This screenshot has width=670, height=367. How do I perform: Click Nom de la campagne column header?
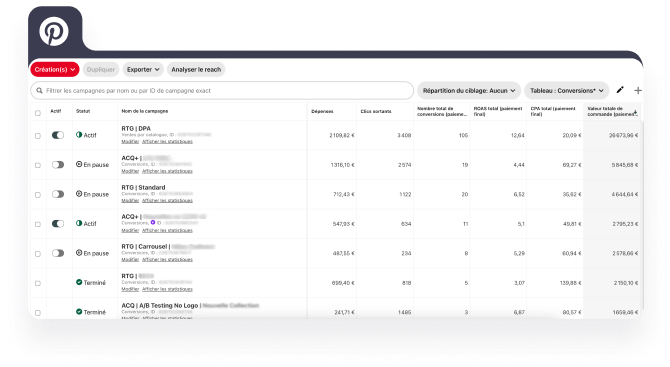pyautogui.click(x=145, y=111)
